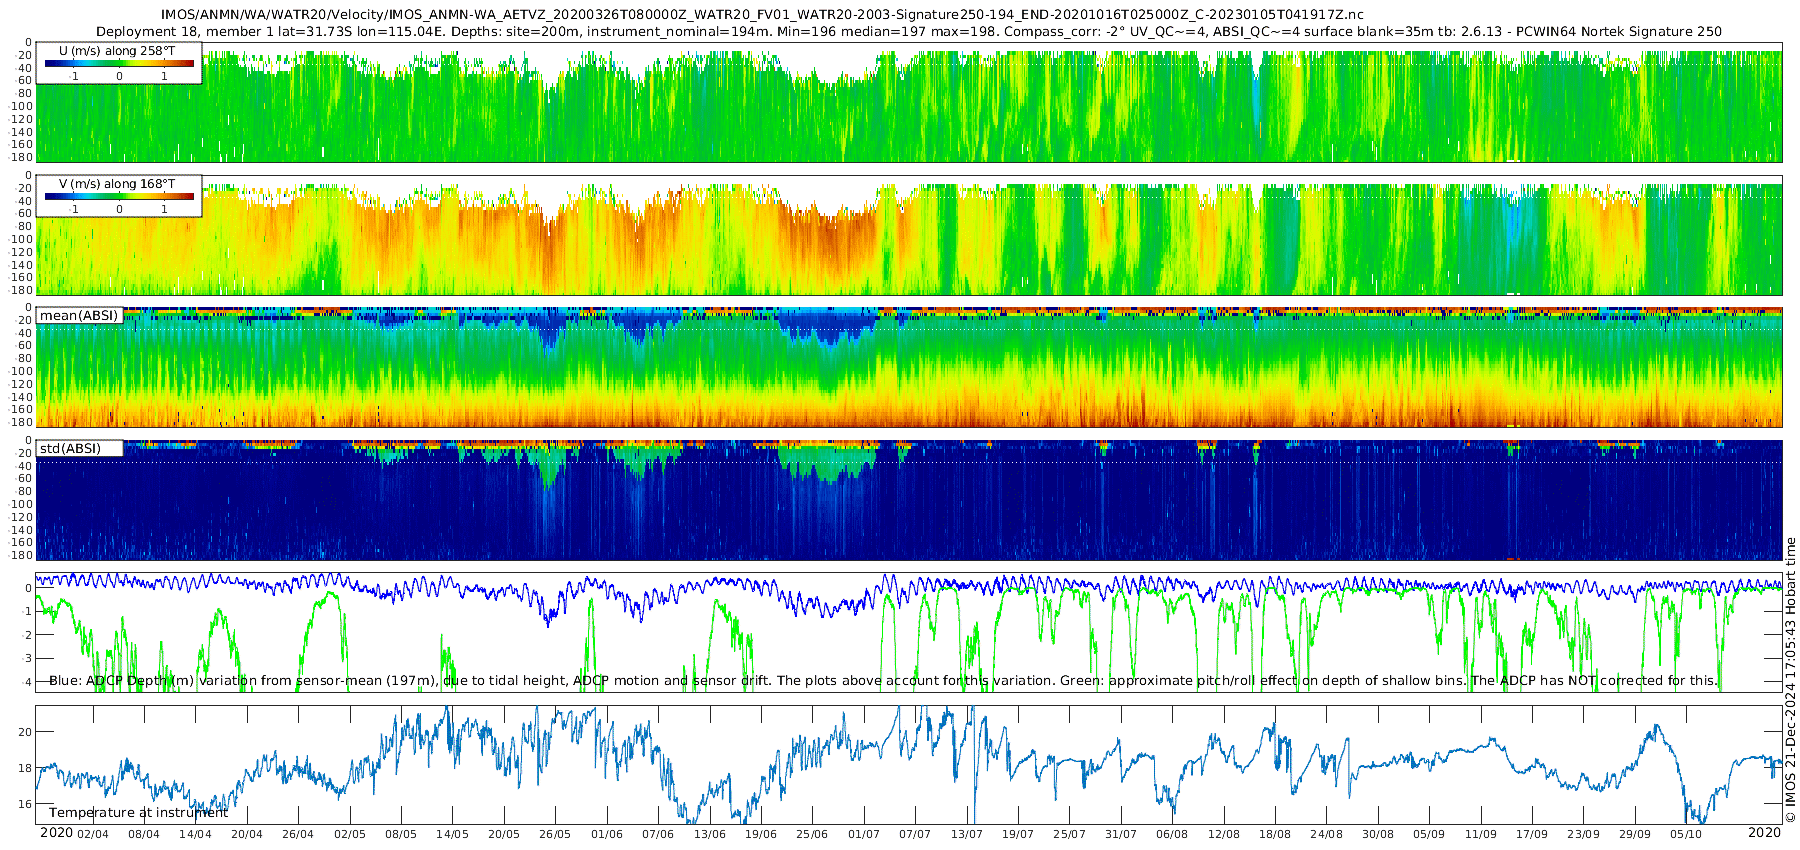Click the Deployment 18 metadata line
This screenshot has height=850, width=1800.
[x=909, y=31]
